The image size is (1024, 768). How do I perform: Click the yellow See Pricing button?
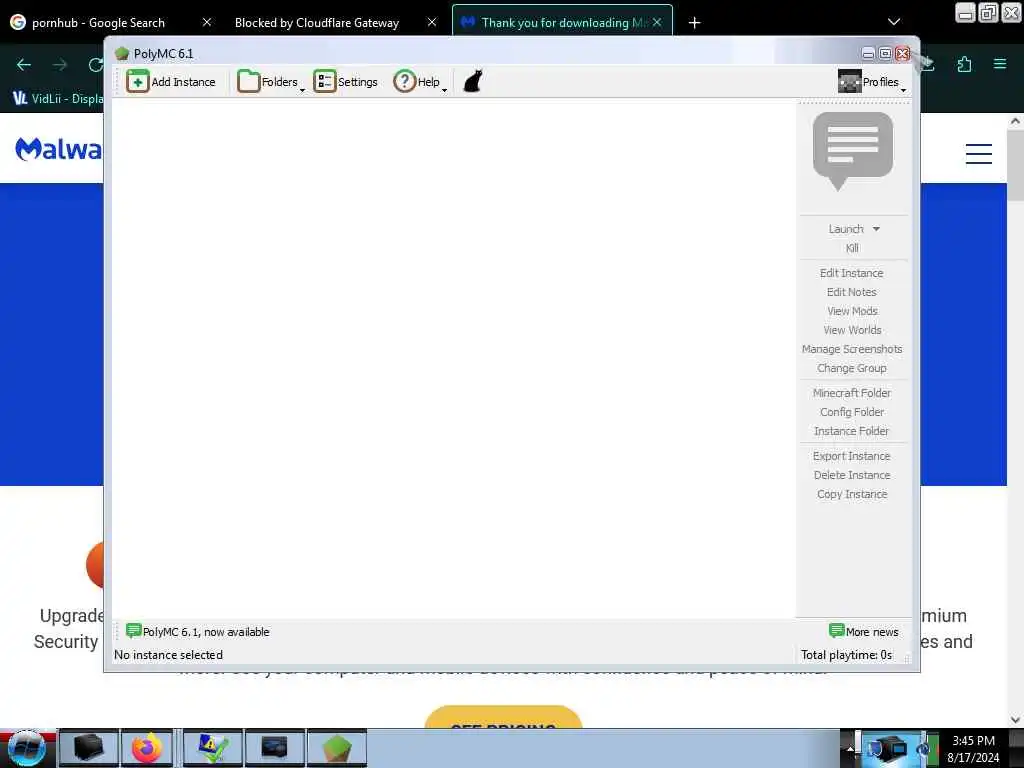click(x=503, y=718)
